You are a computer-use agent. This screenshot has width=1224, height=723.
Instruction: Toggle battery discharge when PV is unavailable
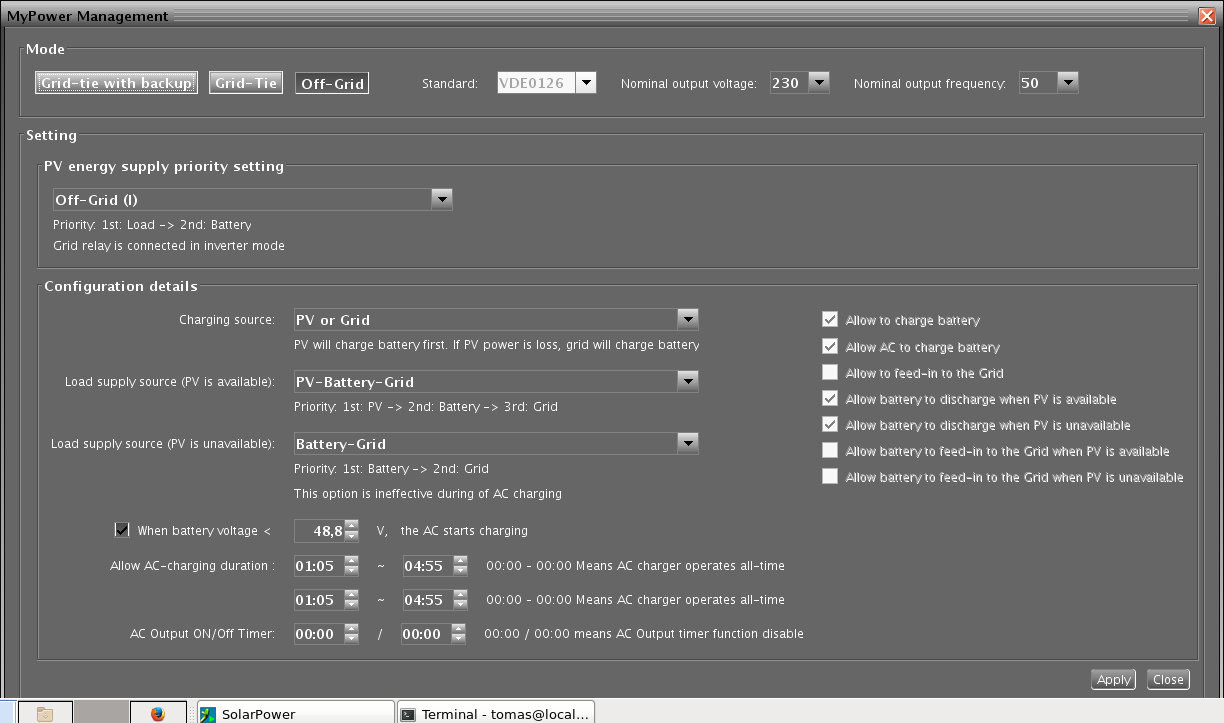pyautogui.click(x=830, y=425)
